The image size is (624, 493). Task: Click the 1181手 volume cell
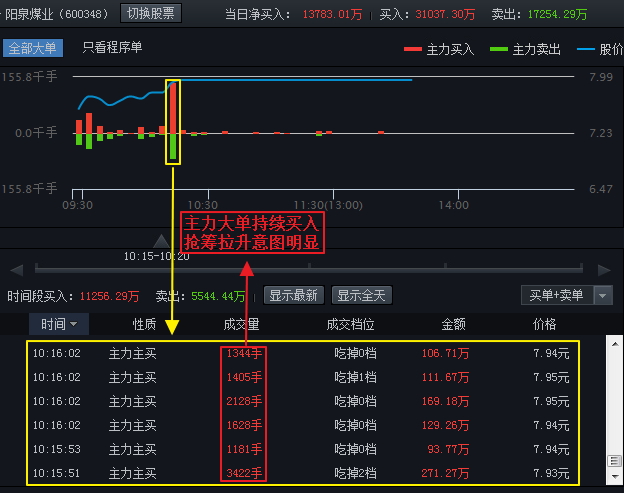[x=244, y=449]
